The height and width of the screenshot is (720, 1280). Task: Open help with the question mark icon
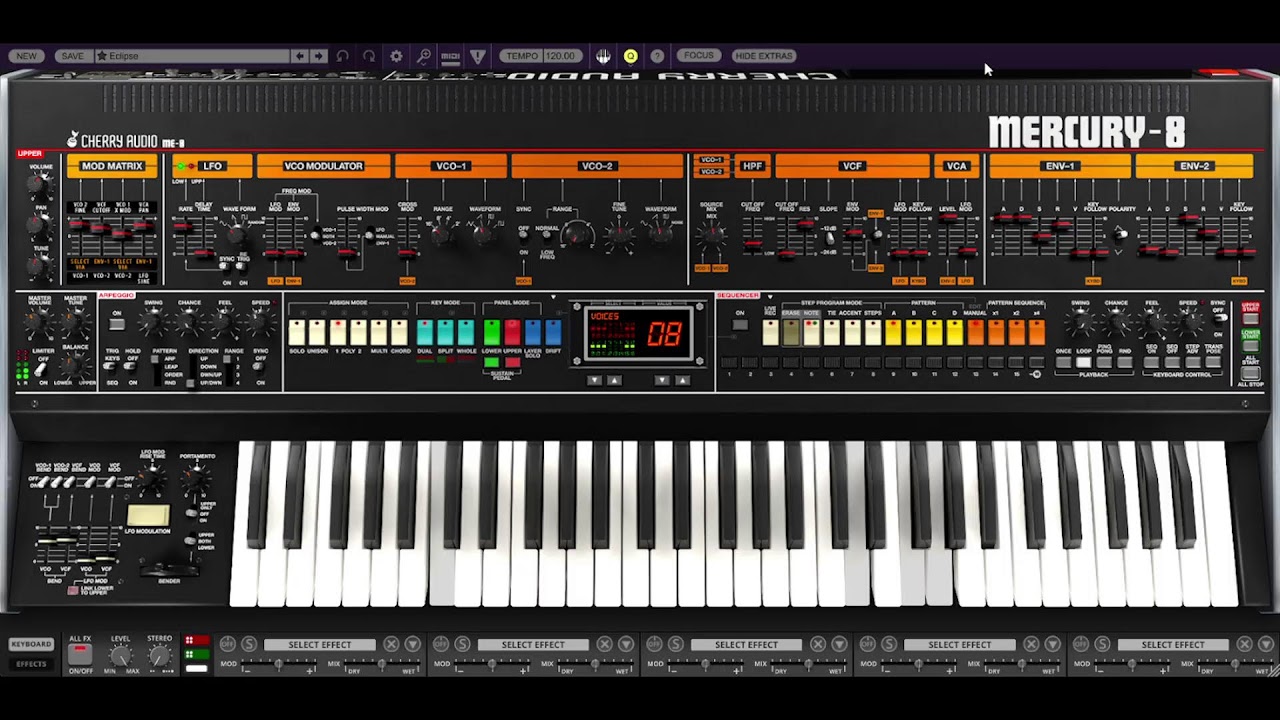[657, 56]
